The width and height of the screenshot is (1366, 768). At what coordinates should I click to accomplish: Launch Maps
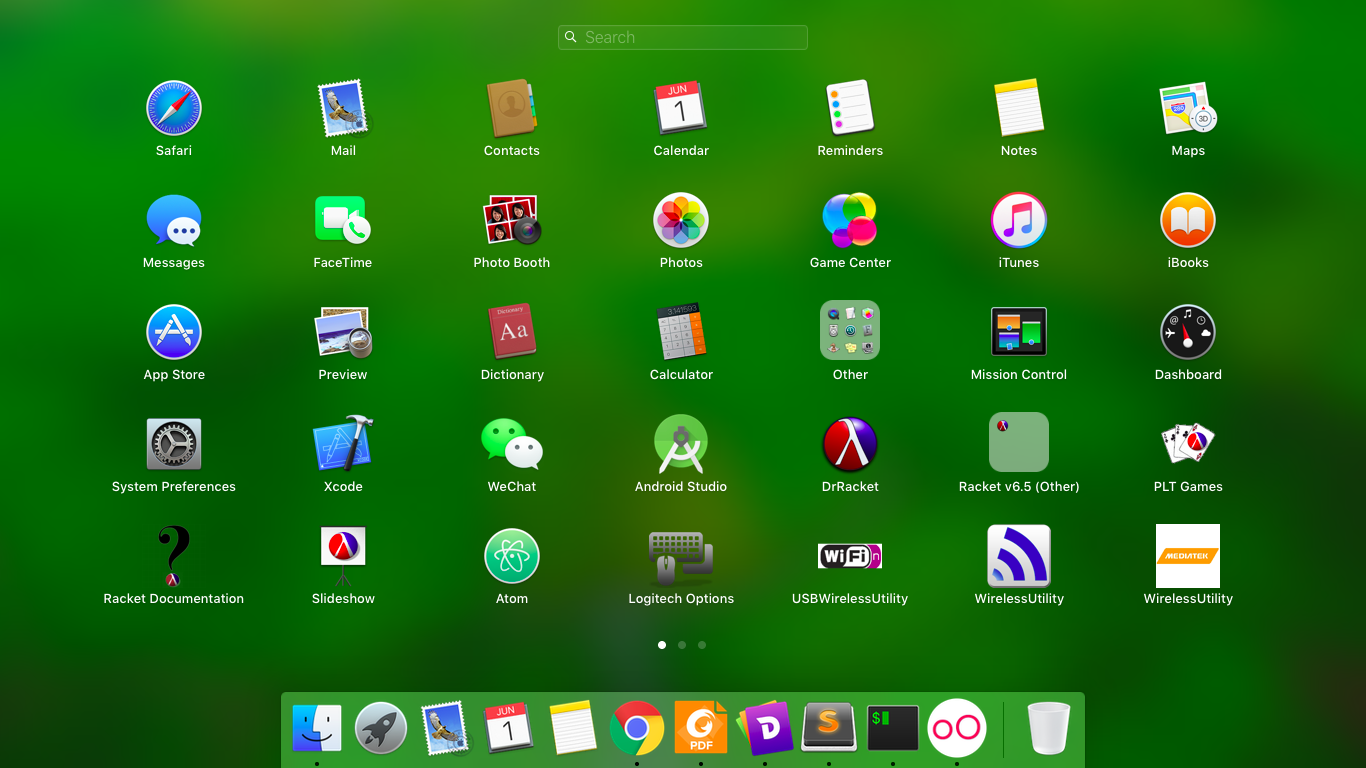coord(1188,108)
